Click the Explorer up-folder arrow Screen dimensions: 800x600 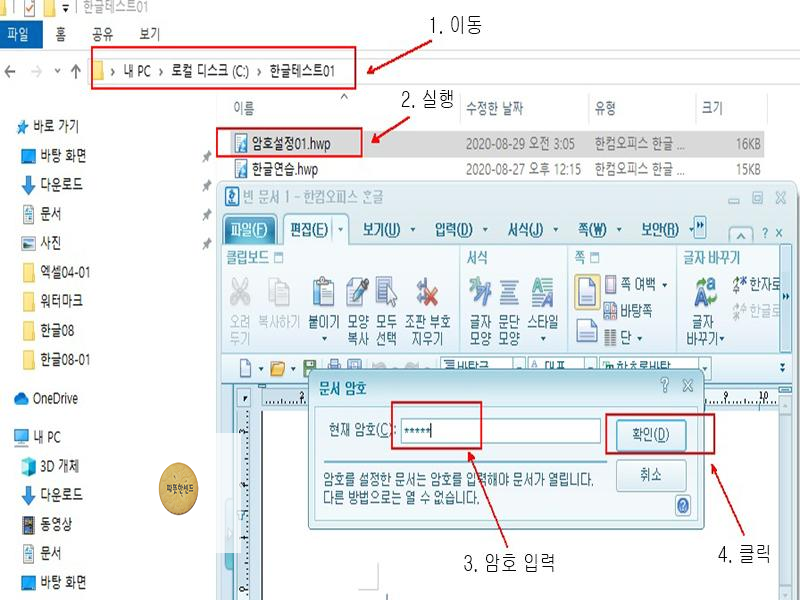coord(76,71)
